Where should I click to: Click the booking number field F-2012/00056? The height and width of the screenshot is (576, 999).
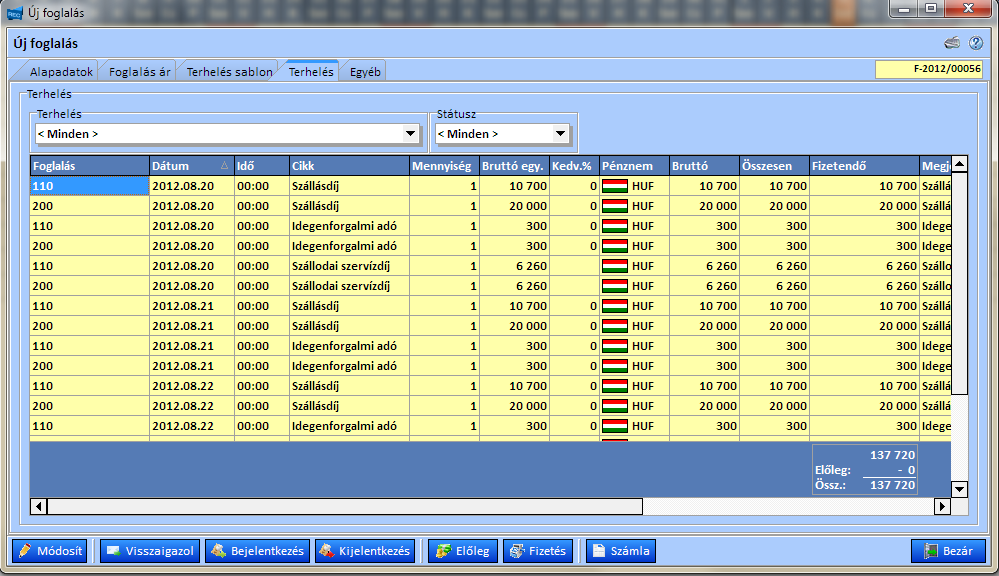pos(928,69)
